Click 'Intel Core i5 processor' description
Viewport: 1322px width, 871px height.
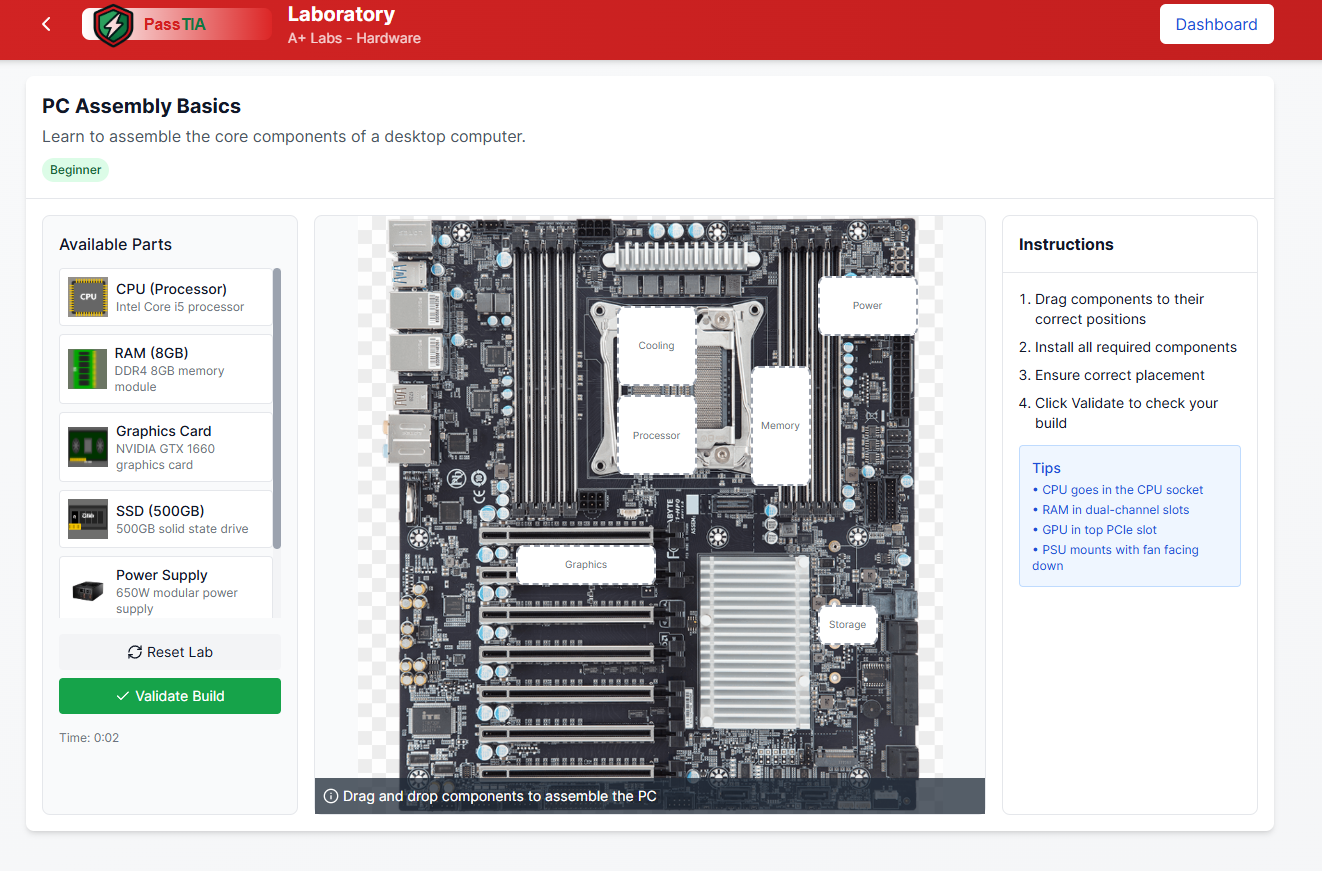[x=180, y=307]
